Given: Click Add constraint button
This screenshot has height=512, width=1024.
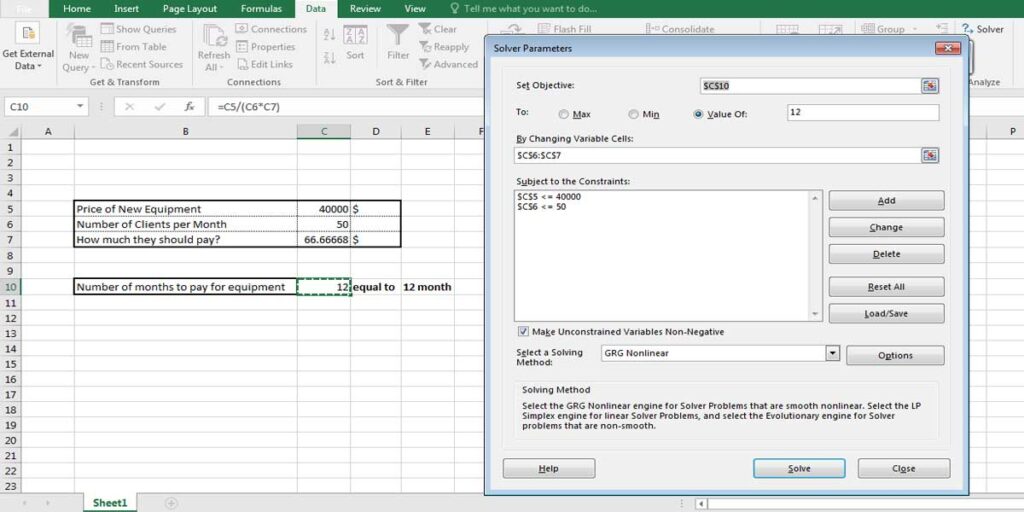Looking at the screenshot, I should (x=886, y=200).
